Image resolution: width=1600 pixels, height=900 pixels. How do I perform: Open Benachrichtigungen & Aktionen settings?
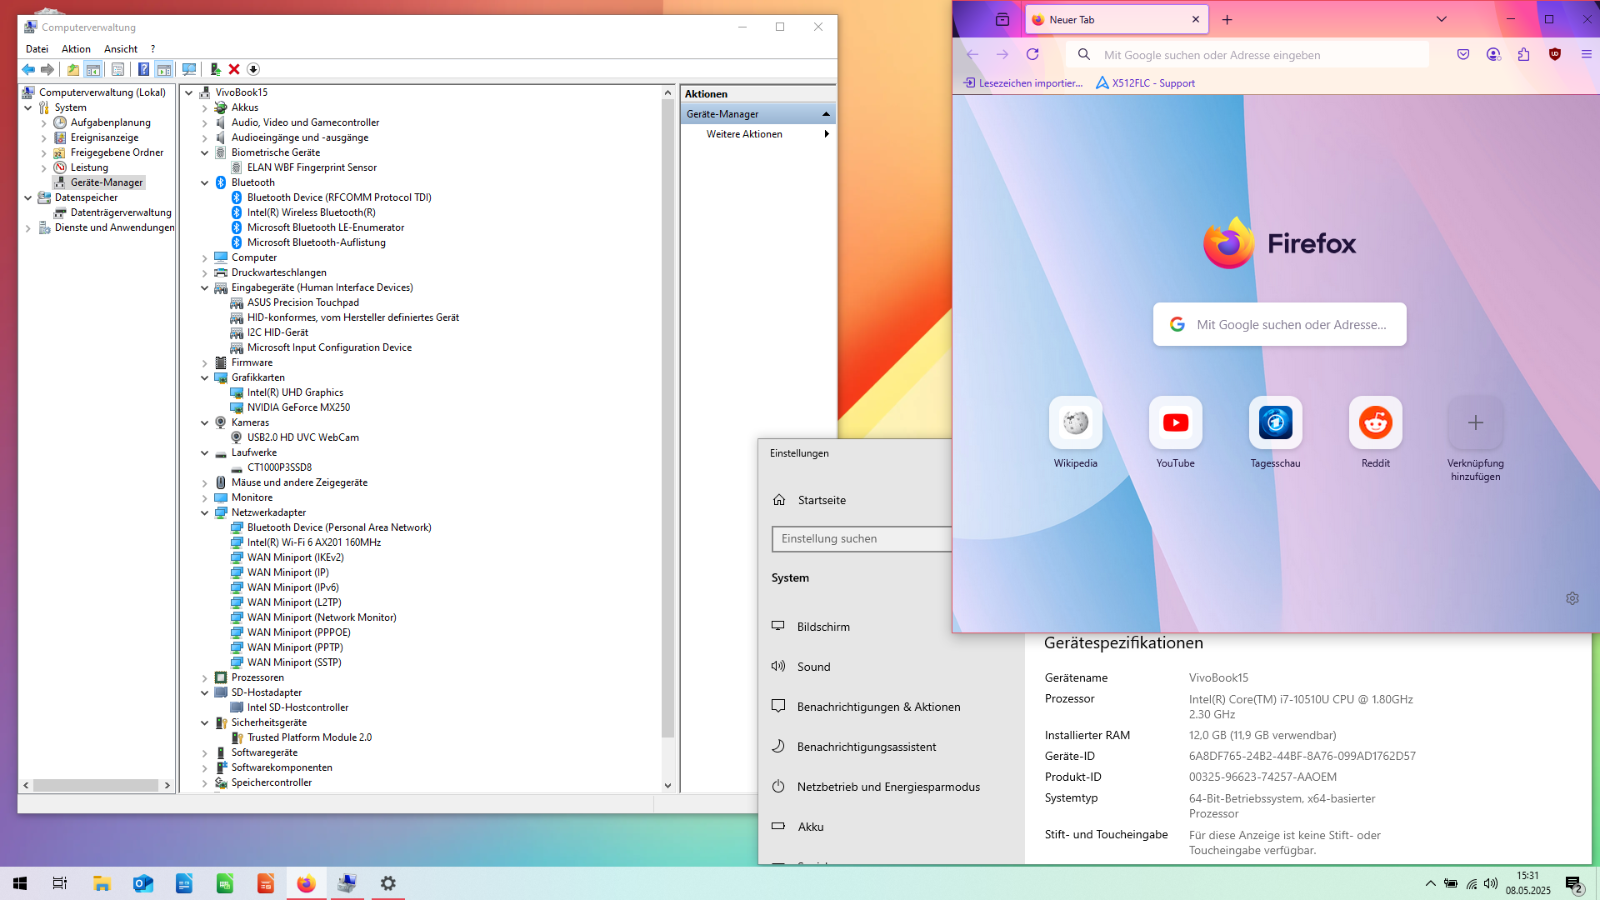(878, 707)
